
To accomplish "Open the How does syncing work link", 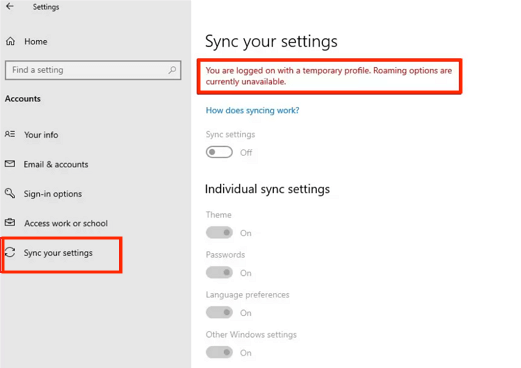I will [x=252, y=110].
